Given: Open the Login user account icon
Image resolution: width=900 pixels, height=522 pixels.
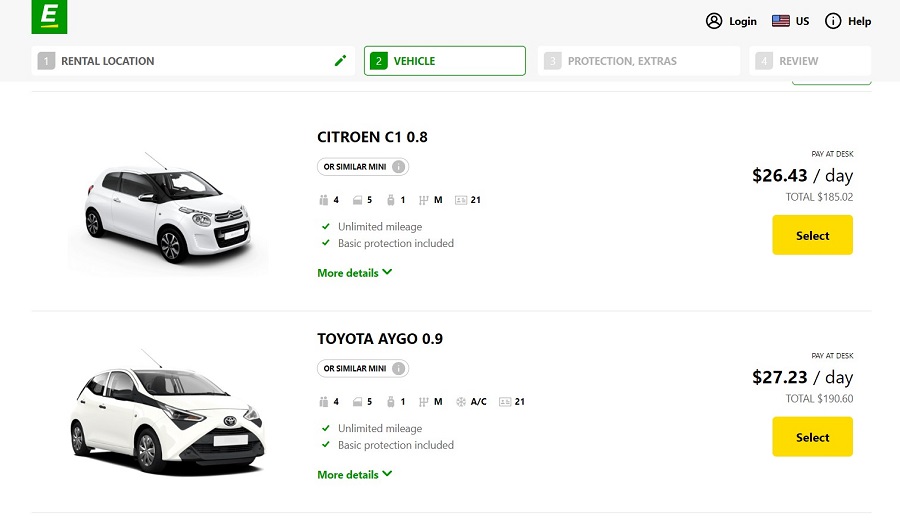Looking at the screenshot, I should click(x=713, y=21).
